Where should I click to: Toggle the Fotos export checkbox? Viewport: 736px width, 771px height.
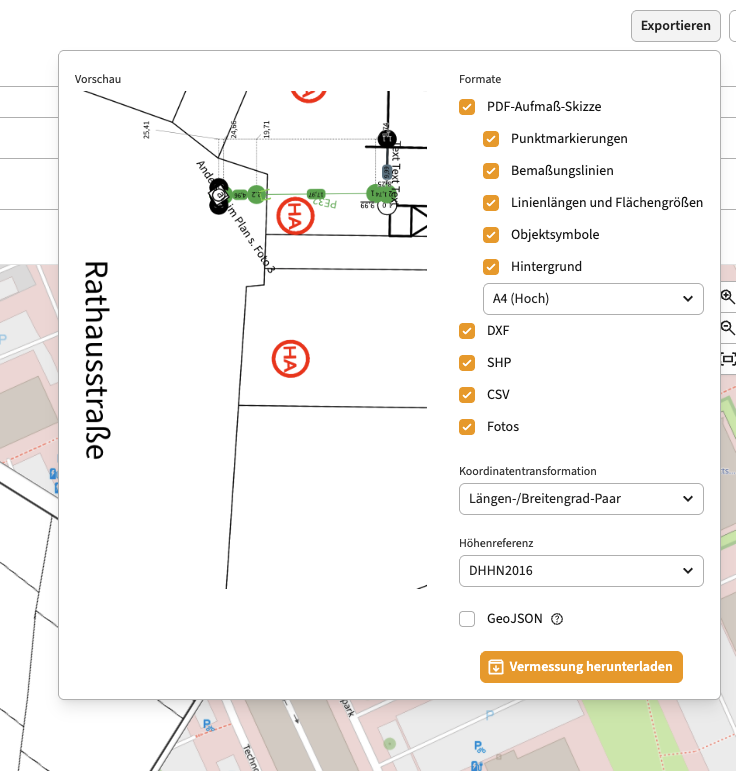[x=467, y=426]
